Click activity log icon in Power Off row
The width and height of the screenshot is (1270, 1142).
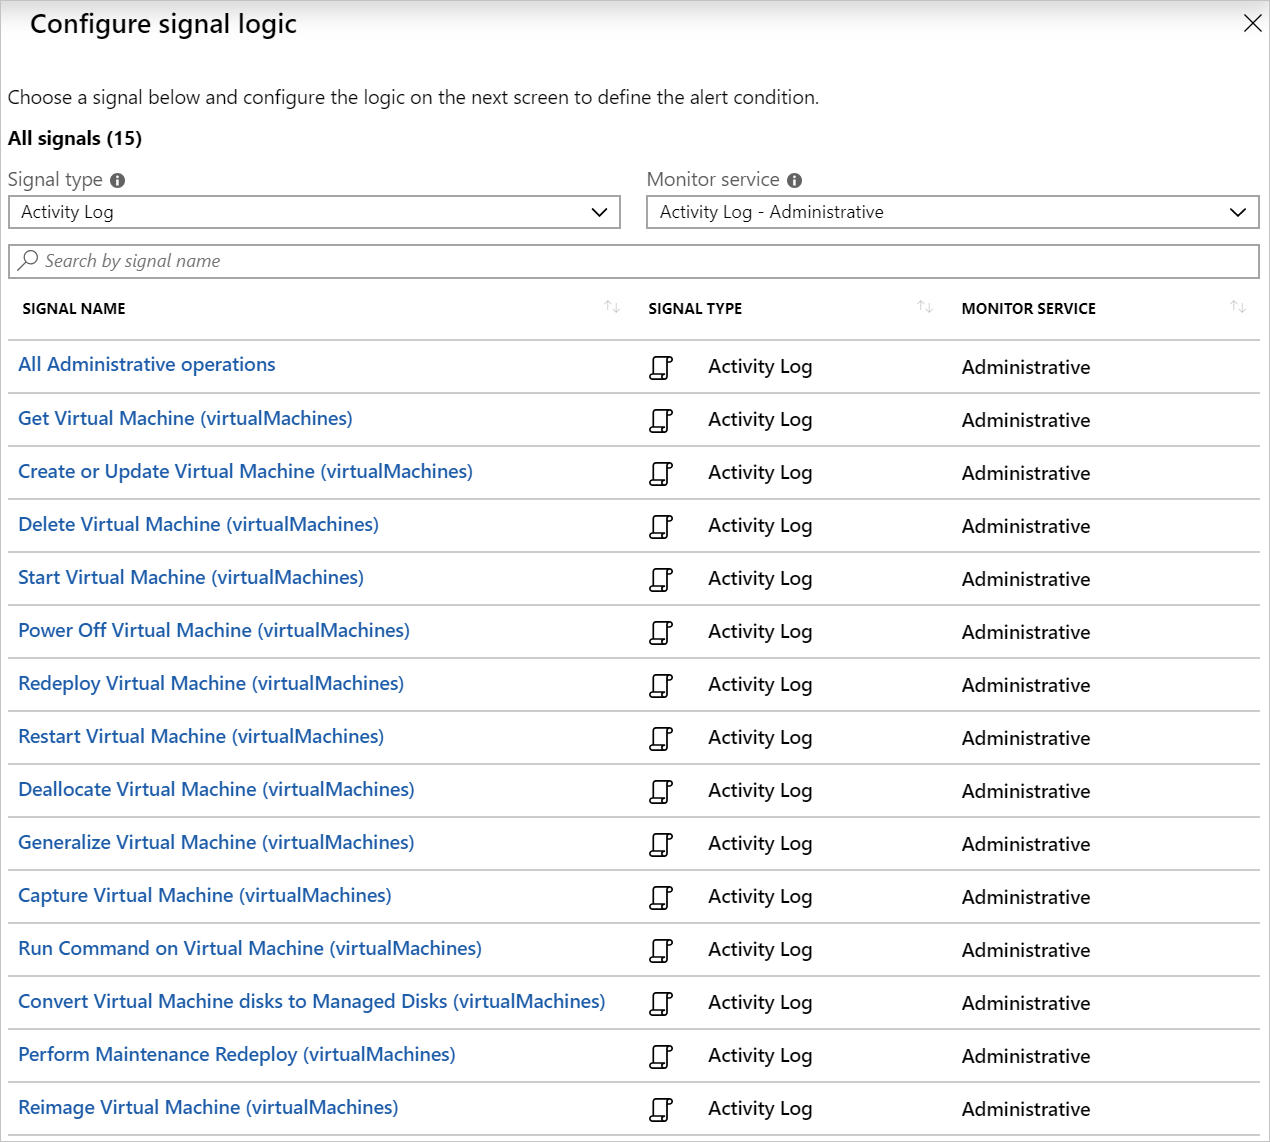(661, 633)
